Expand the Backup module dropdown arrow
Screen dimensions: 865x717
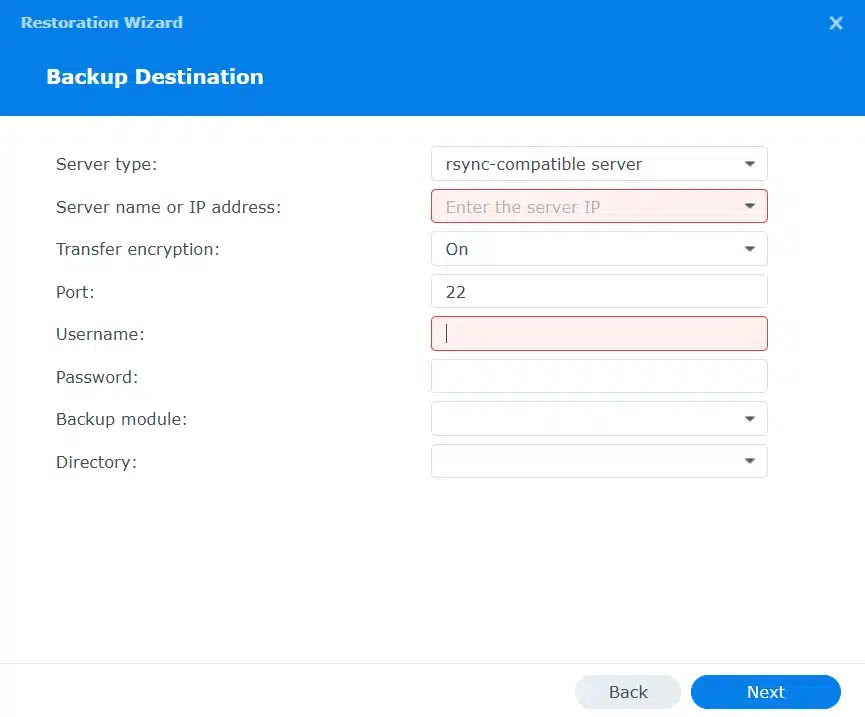click(749, 419)
